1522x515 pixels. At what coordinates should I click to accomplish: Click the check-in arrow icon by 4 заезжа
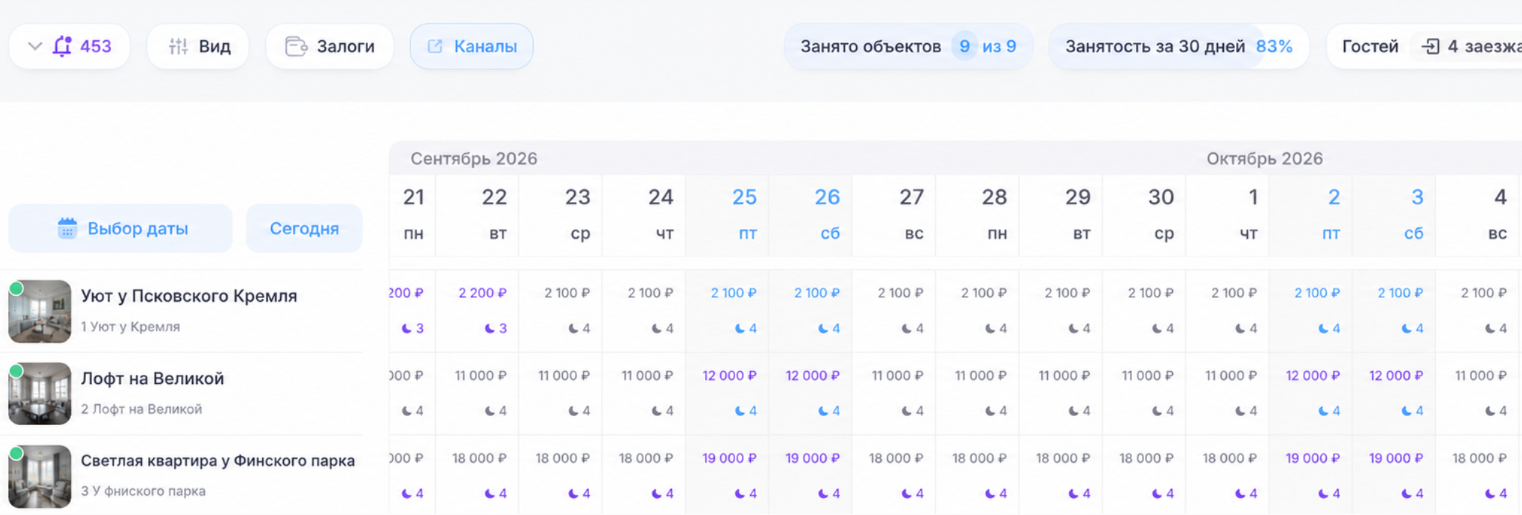[x=1431, y=46]
